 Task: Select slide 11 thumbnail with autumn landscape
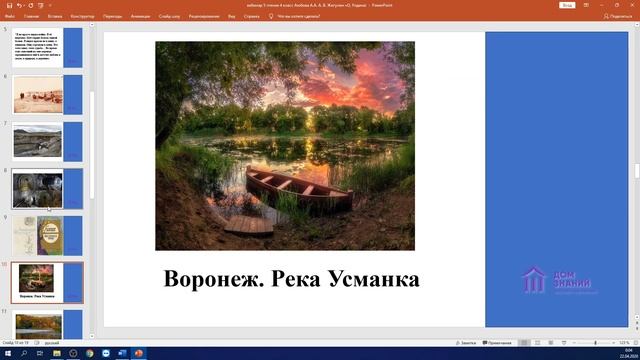coord(47,324)
